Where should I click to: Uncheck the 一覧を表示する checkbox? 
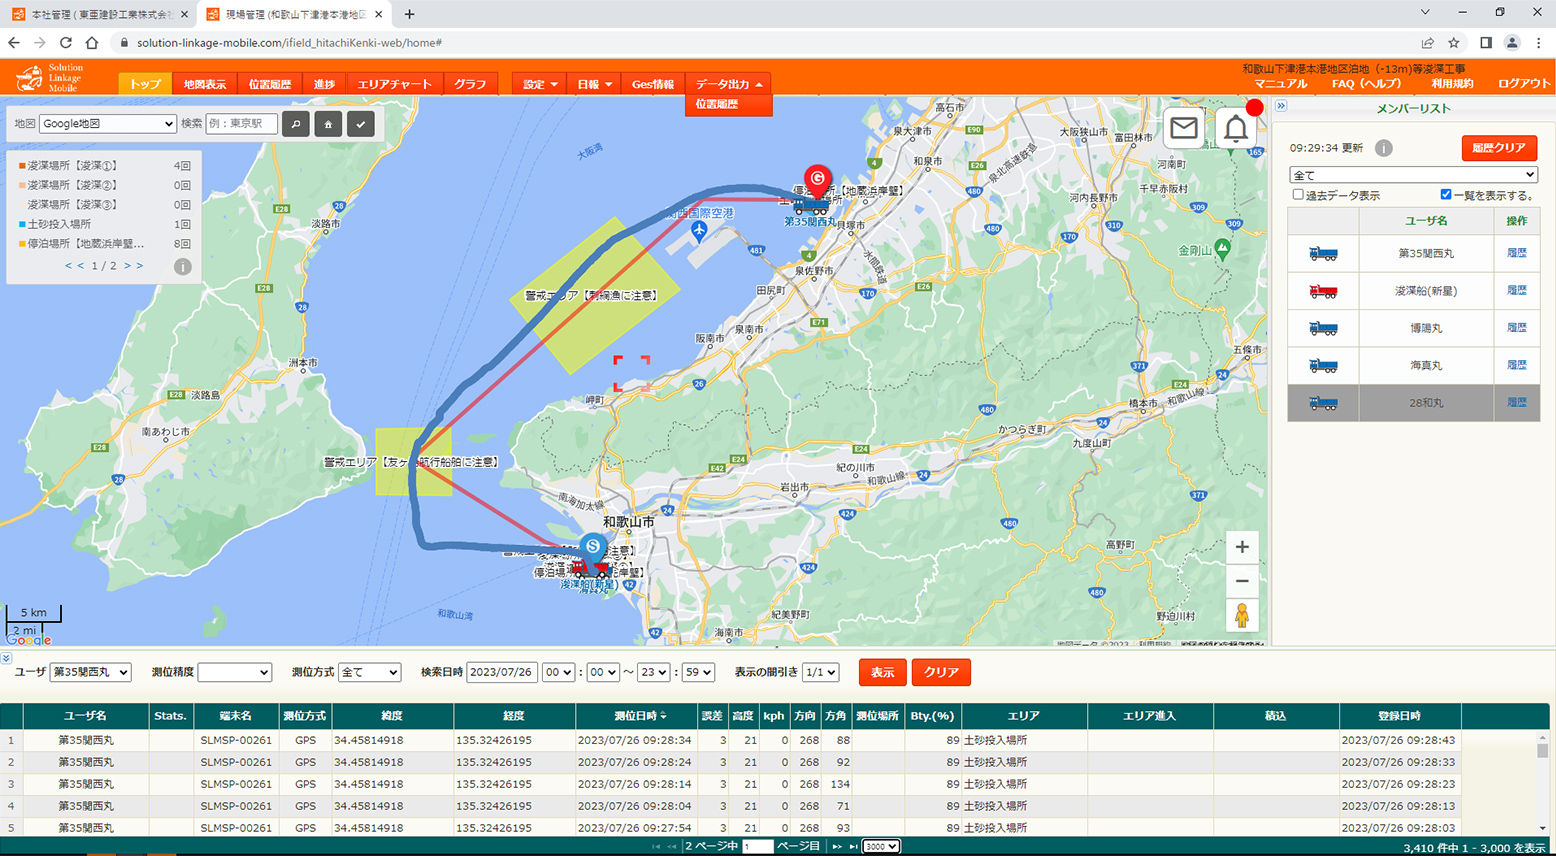(x=1446, y=195)
